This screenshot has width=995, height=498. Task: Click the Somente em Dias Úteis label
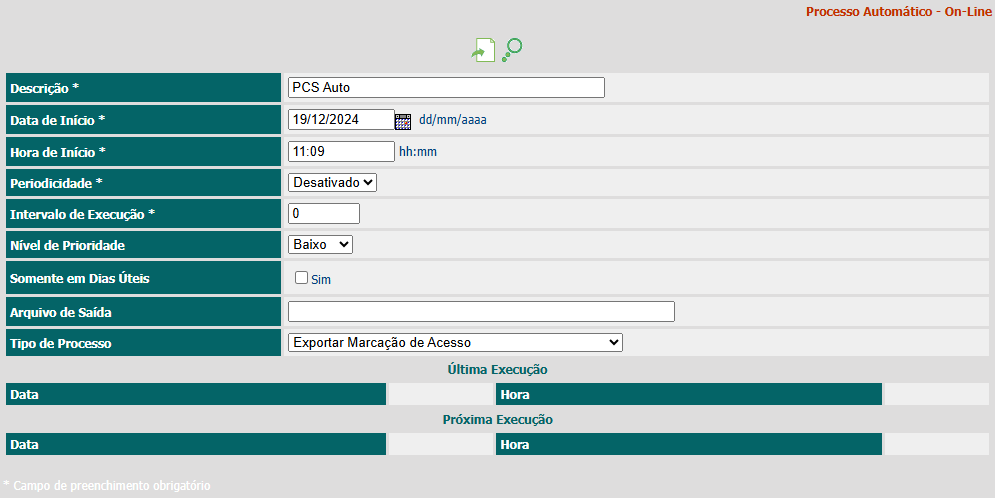[x=80, y=278]
